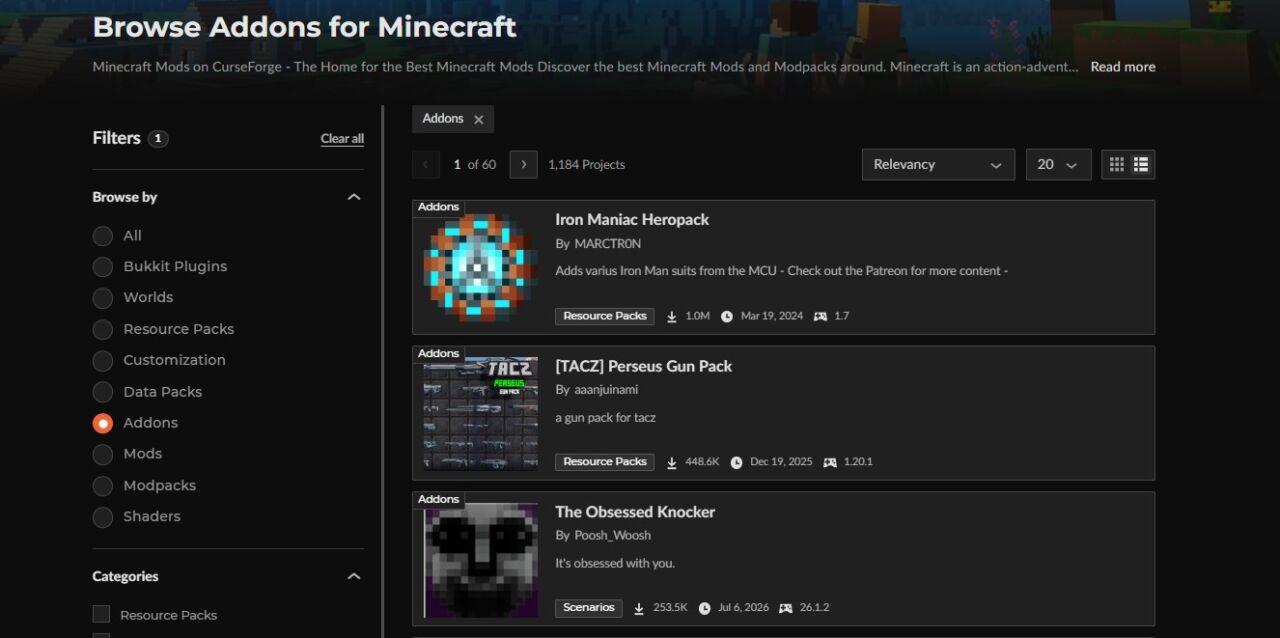The width and height of the screenshot is (1280, 638).
Task: Click the Mar 19, 2024 date
Action: pos(772,316)
